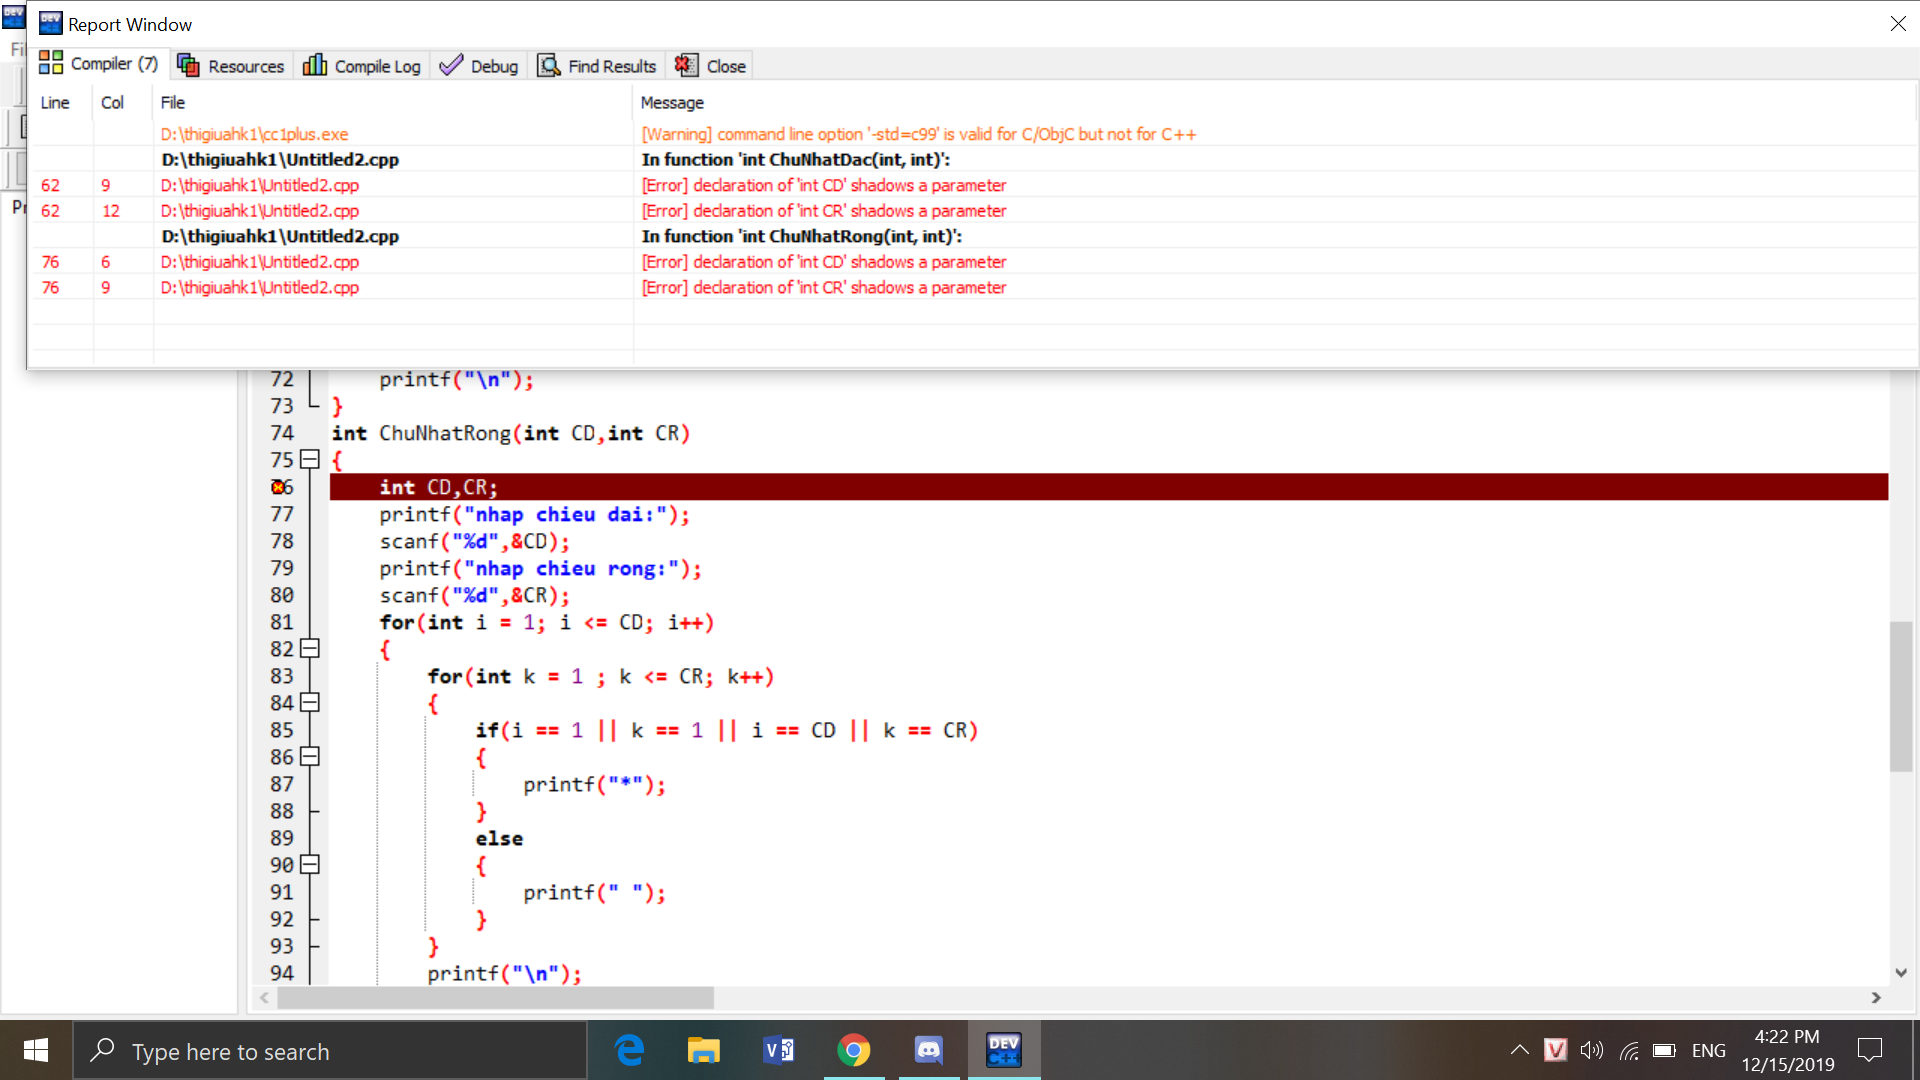Collapse the for loop at line 82
Screen dimensions: 1920x1080
[x=310, y=649]
